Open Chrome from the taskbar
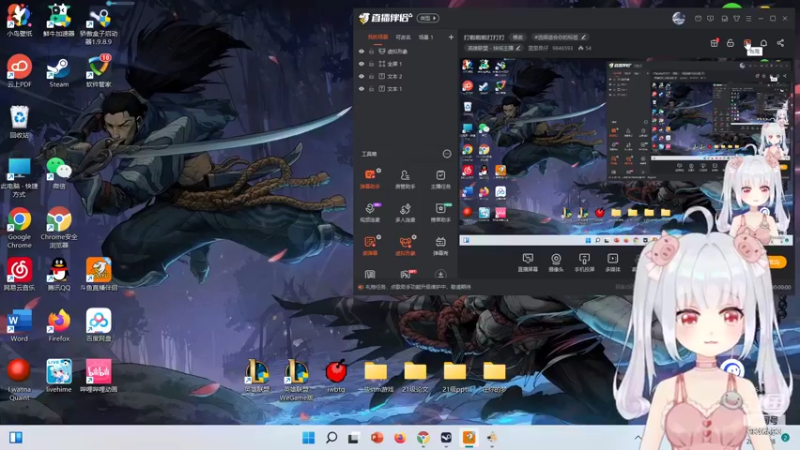This screenshot has height=450, width=800. 423,438
